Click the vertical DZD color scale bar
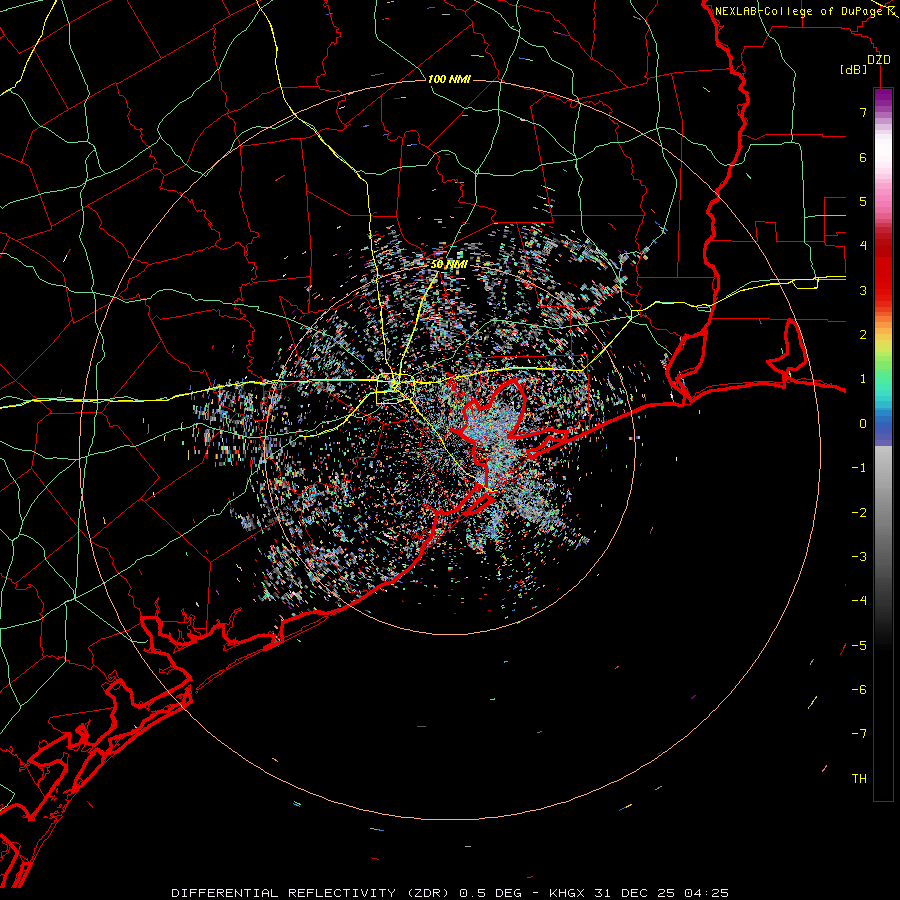The height and width of the screenshot is (900, 900). [x=883, y=444]
